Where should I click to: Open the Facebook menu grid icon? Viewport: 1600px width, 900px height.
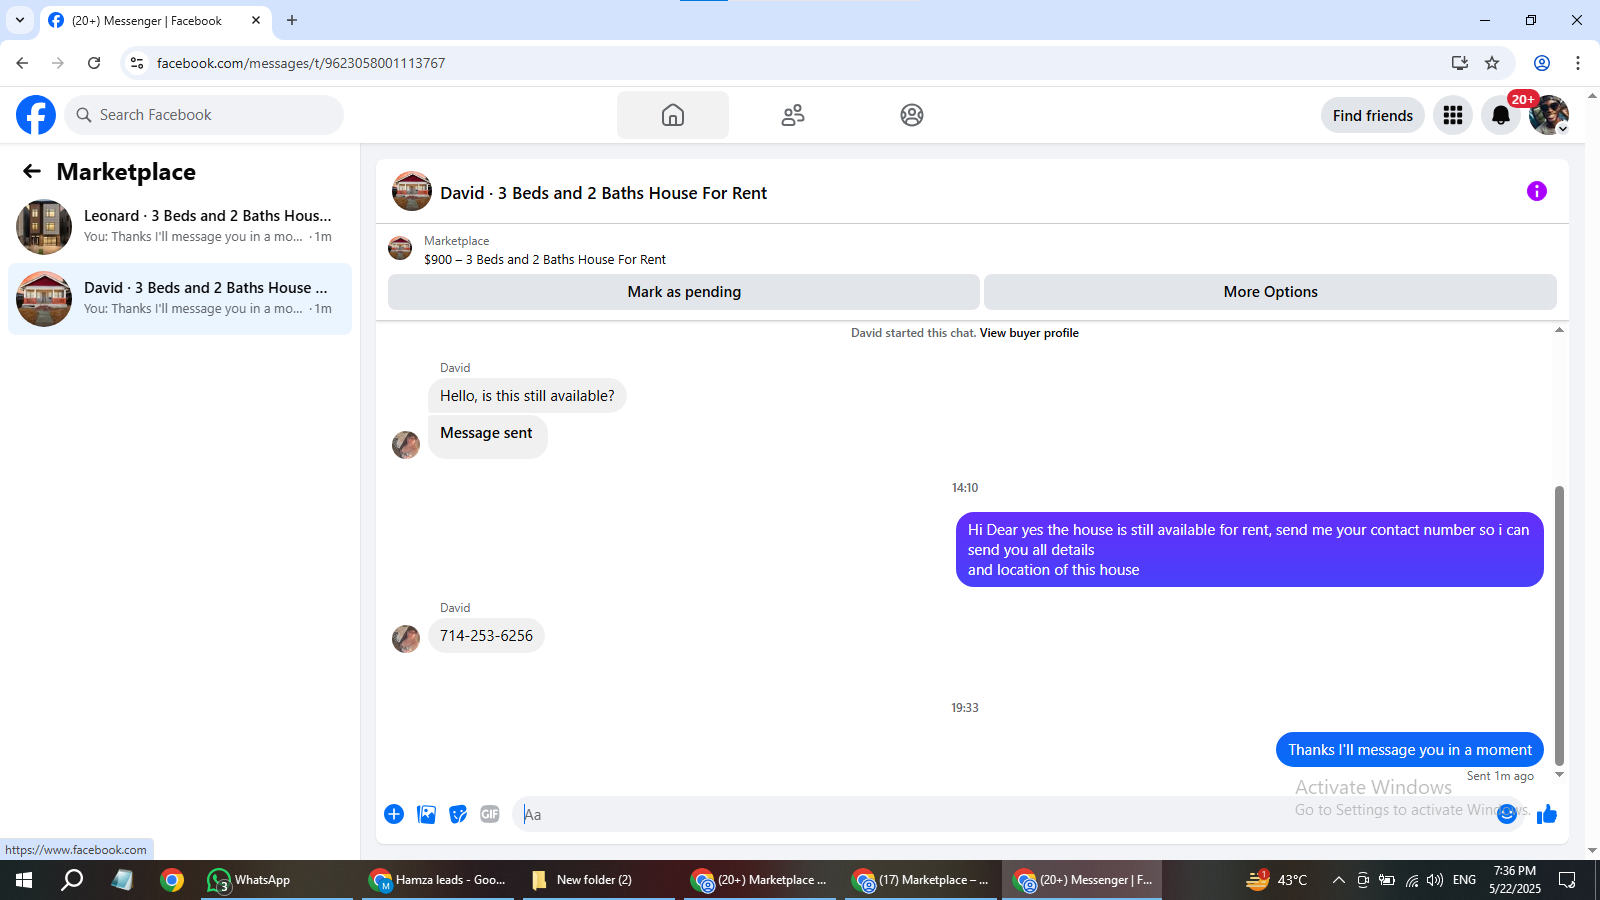pyautogui.click(x=1453, y=115)
